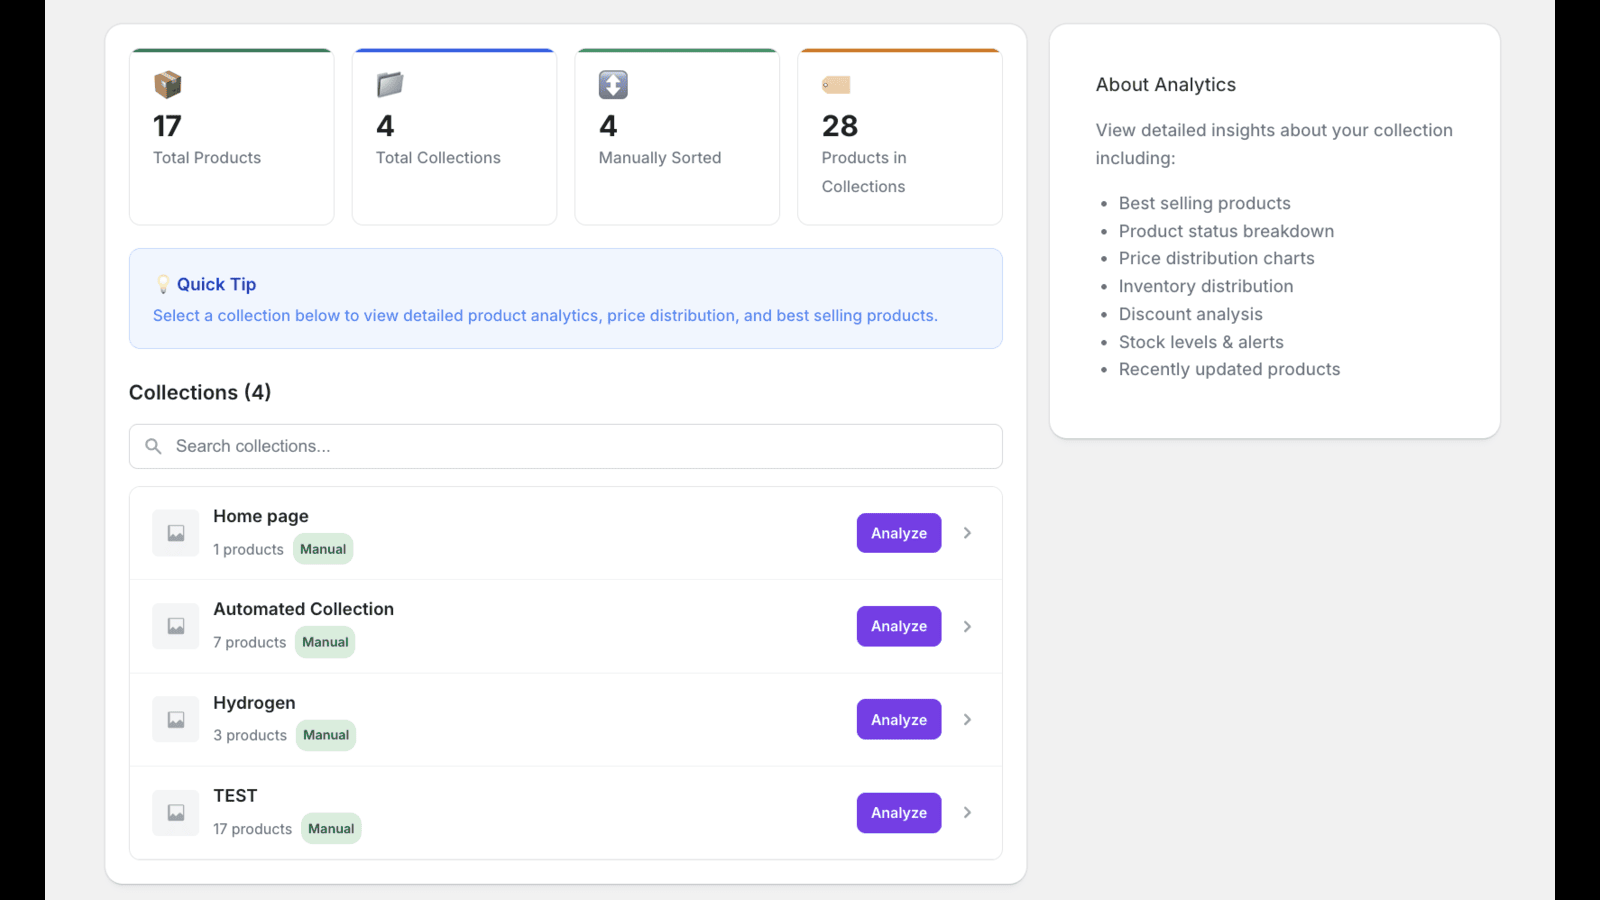
Task: Click the image placeholder icon for Home page
Action: point(175,533)
